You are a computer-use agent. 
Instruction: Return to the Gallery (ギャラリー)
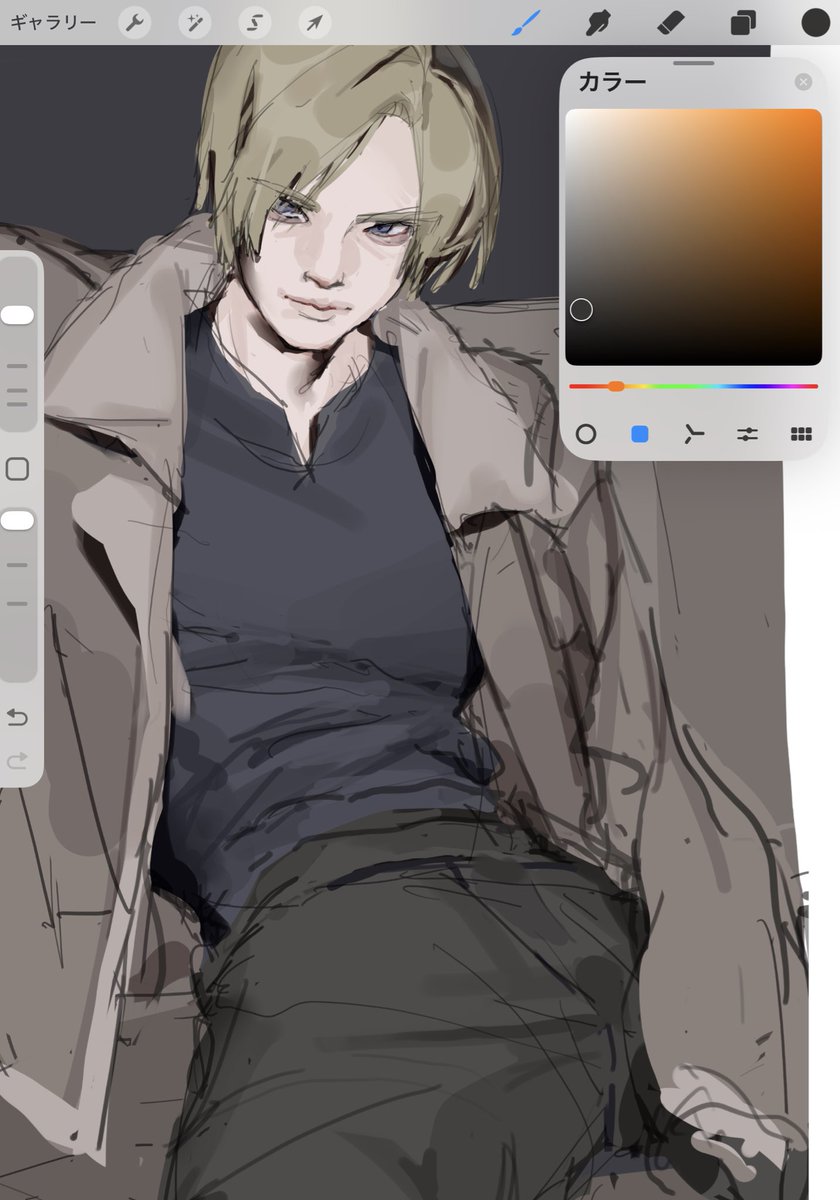point(53,22)
